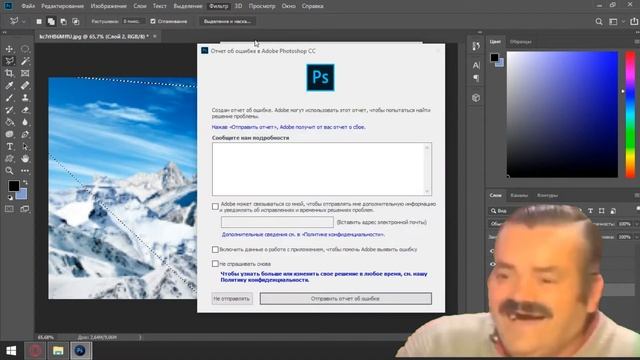
Task: Select the Path Selection tool
Action: coord(25,147)
